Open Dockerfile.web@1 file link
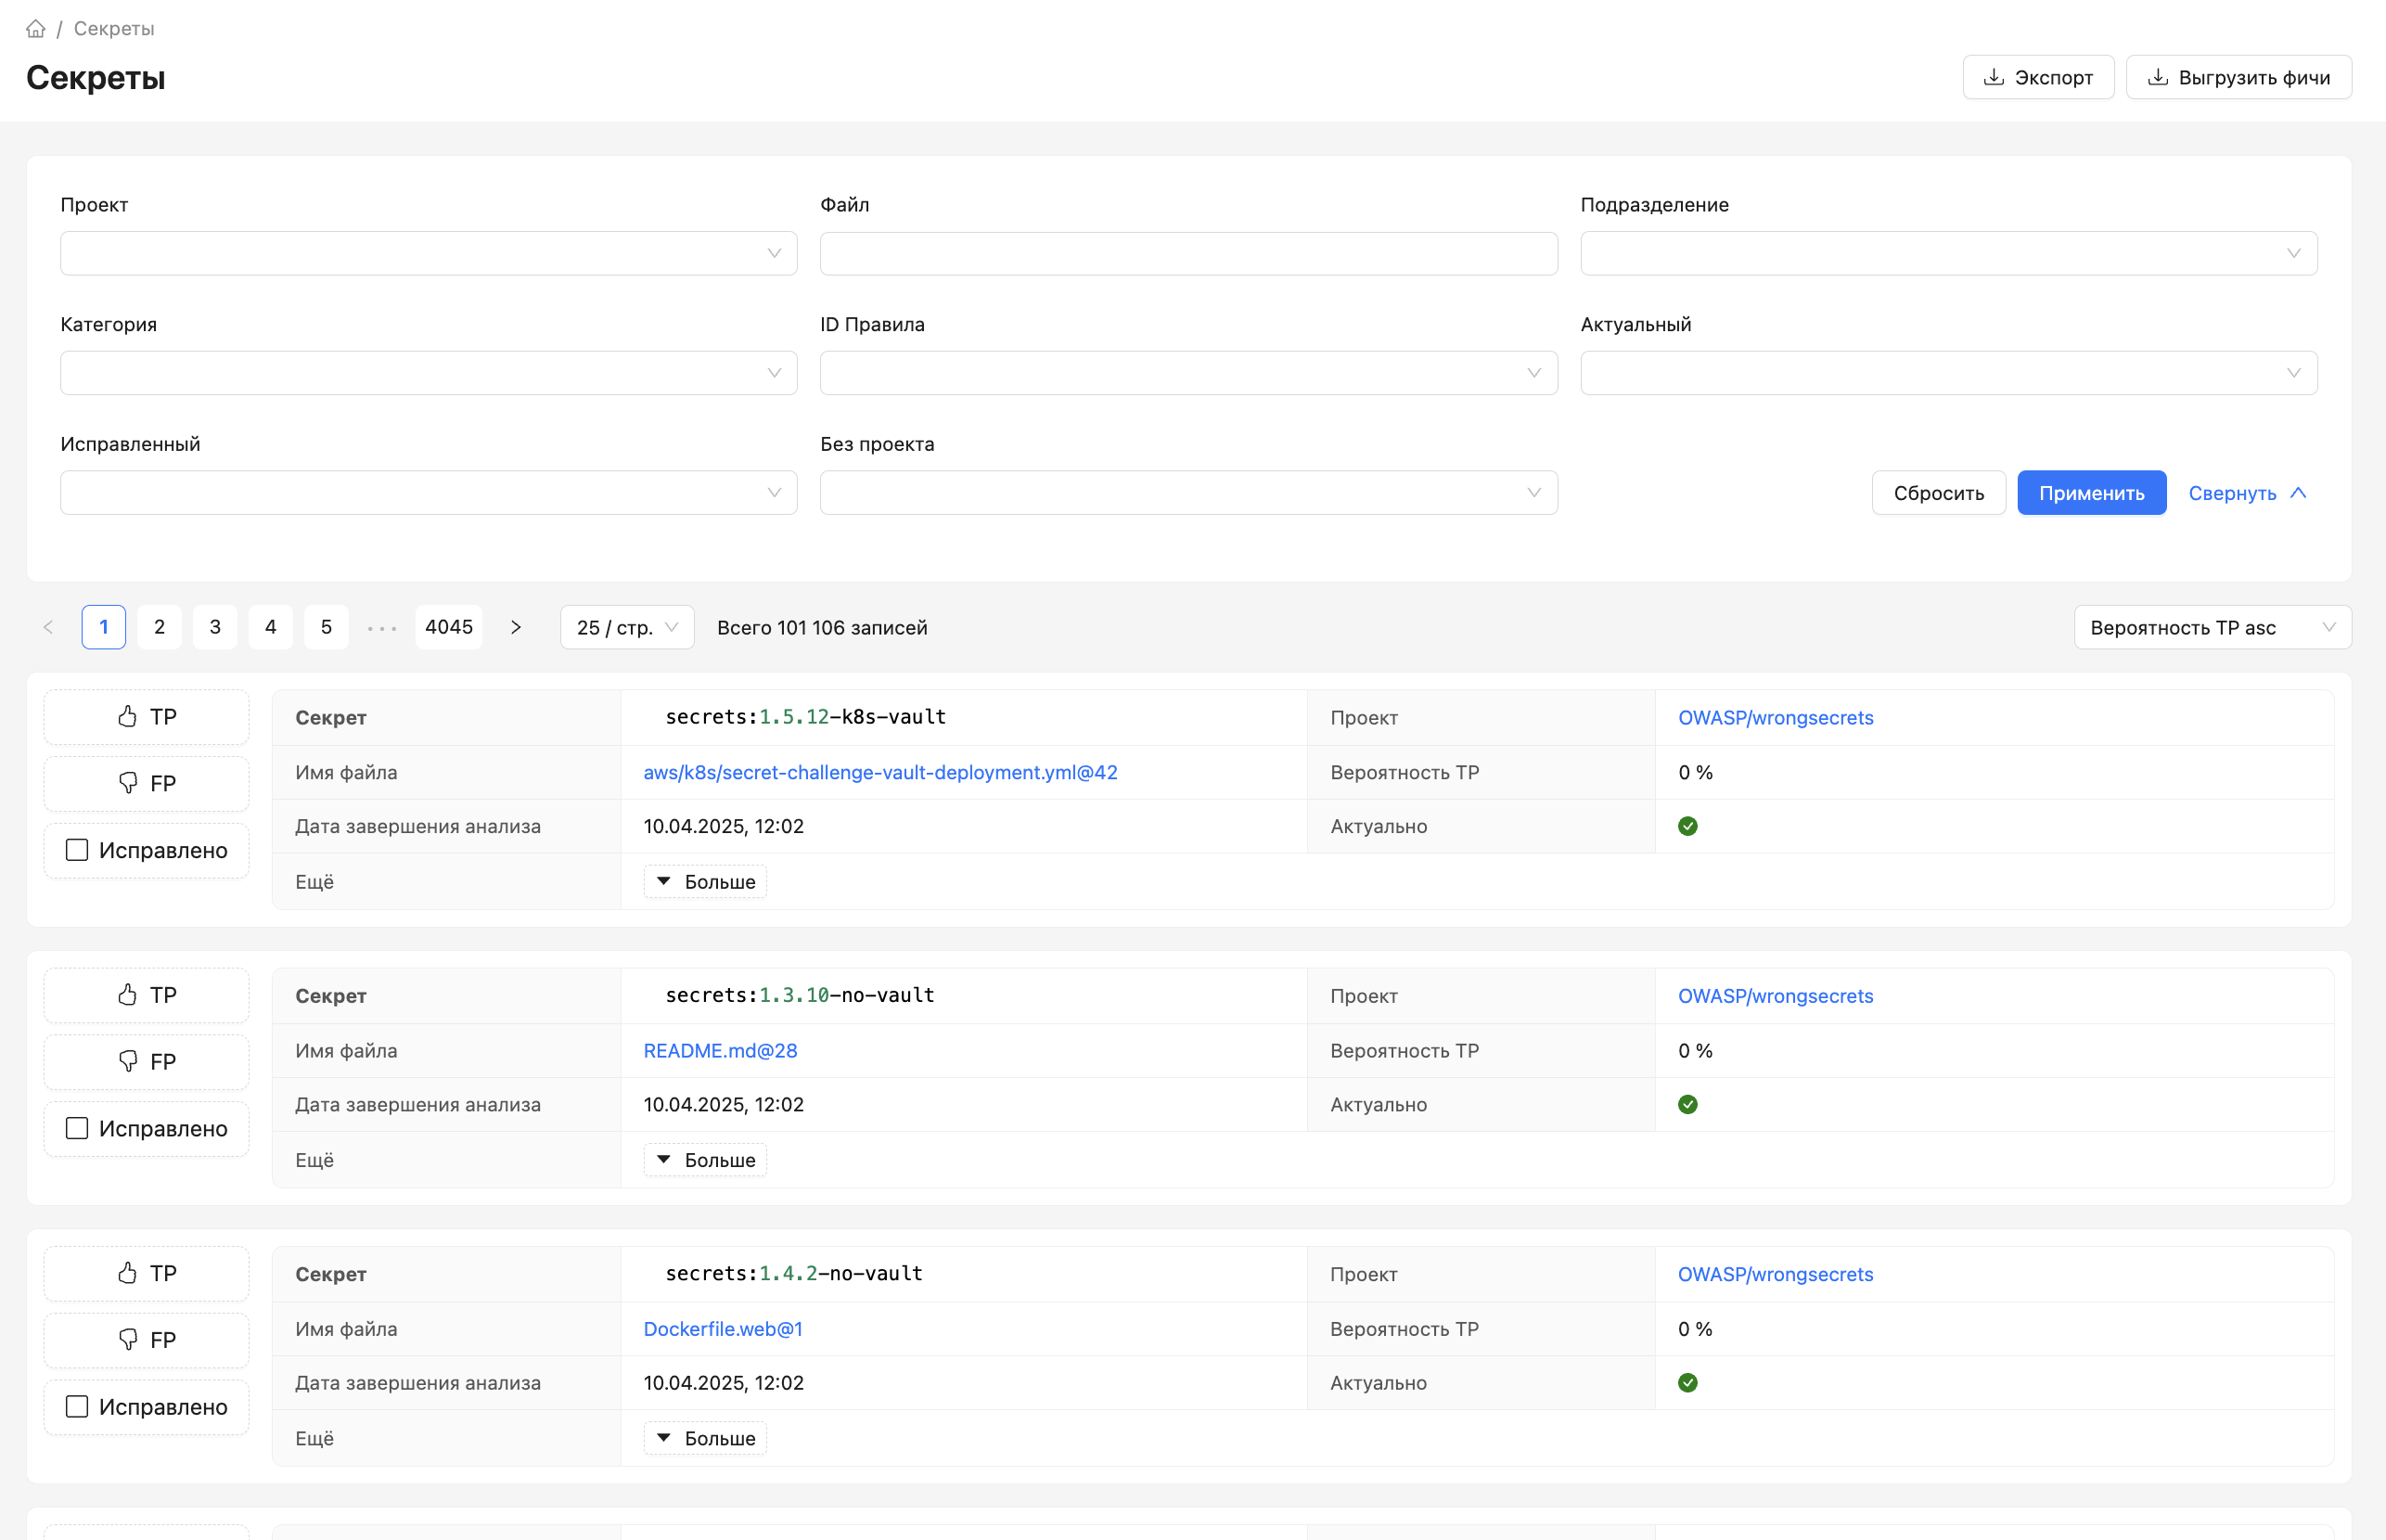2386x1540 pixels. pos(723,1328)
